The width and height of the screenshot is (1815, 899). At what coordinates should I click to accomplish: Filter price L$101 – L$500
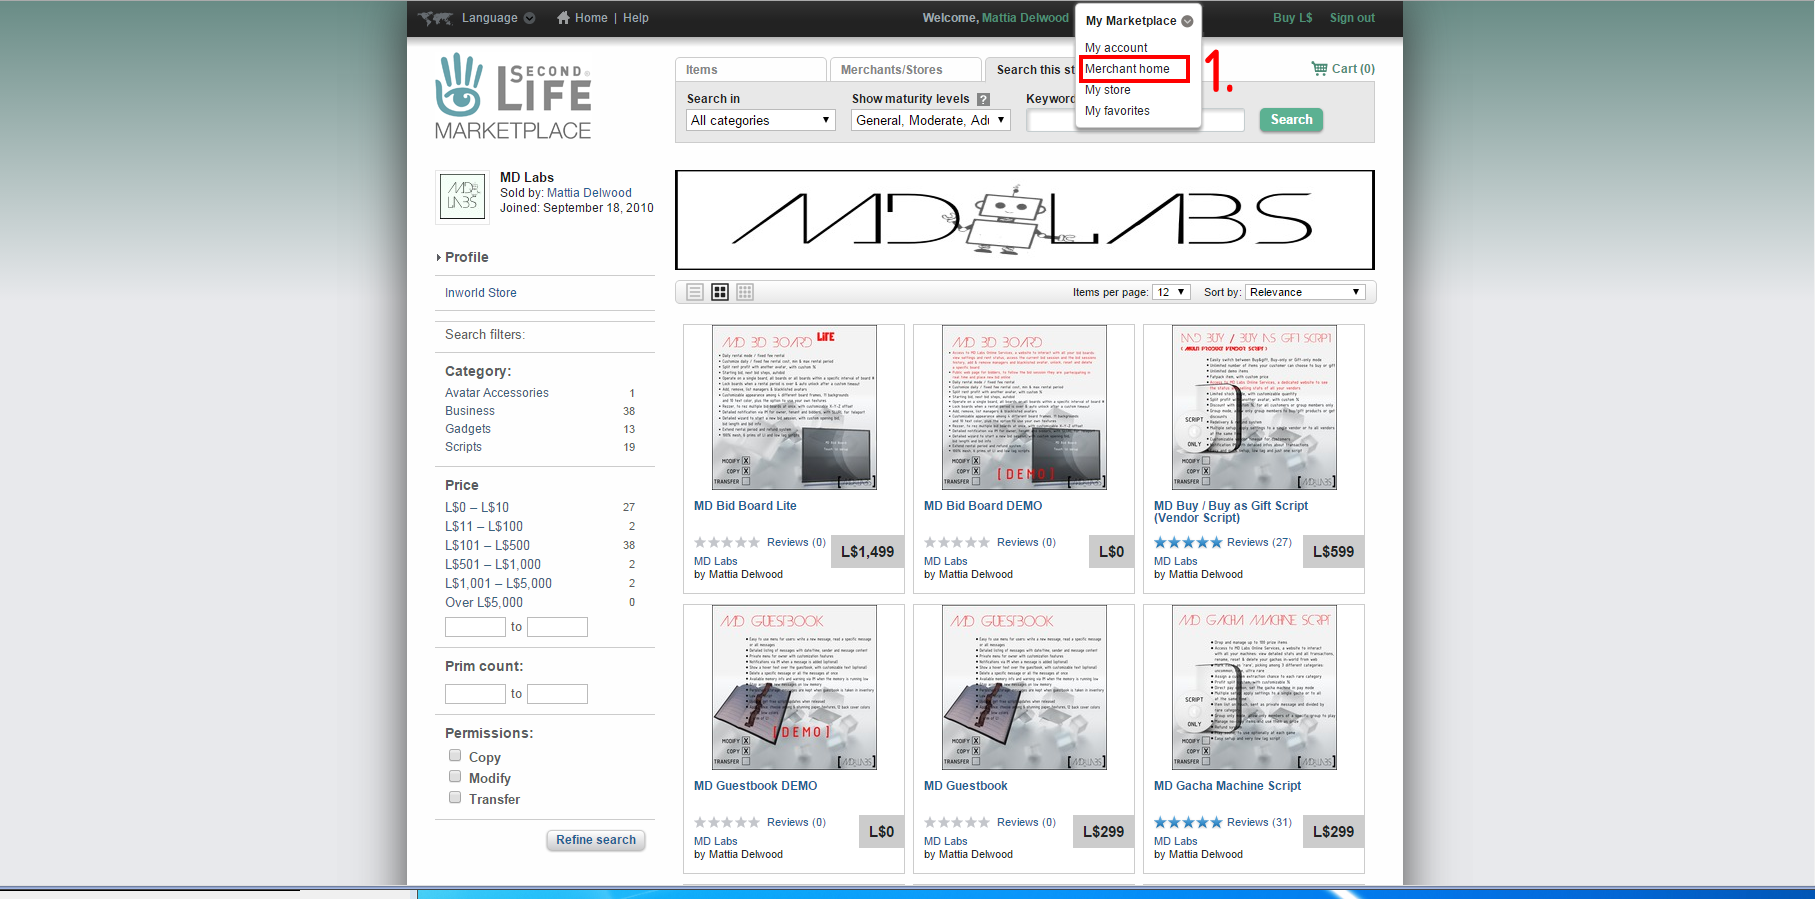(487, 545)
